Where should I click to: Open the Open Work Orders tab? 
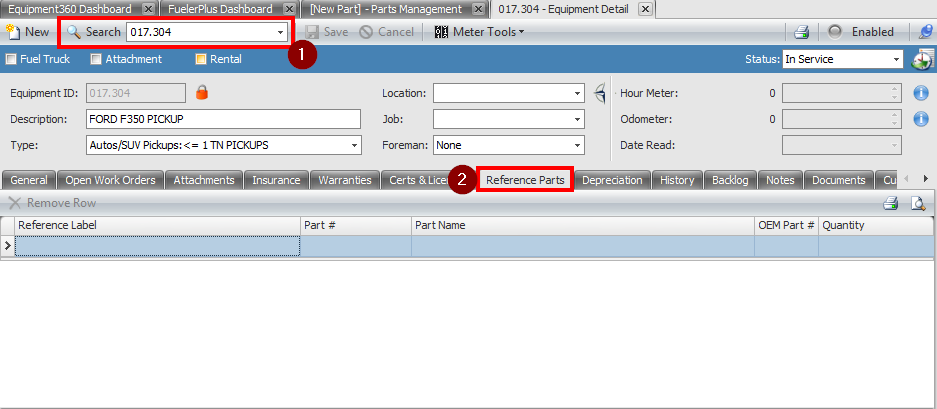point(111,180)
